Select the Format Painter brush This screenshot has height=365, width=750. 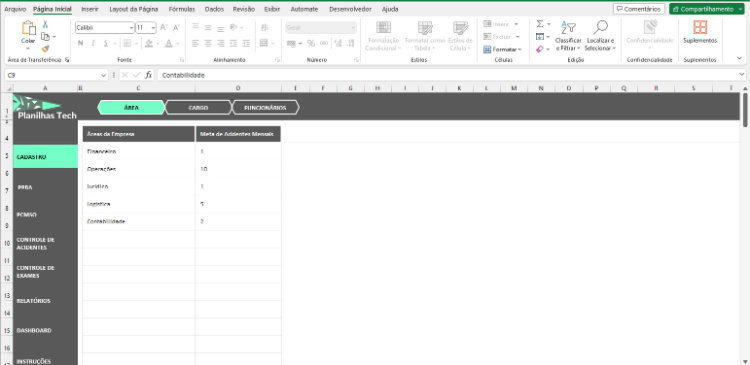[45, 48]
